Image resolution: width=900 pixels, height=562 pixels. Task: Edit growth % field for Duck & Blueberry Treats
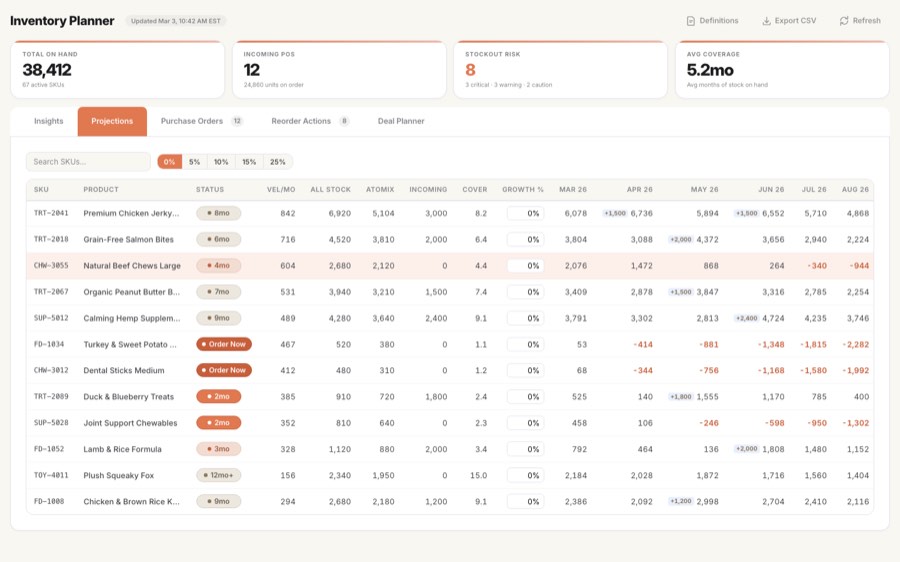tap(525, 397)
